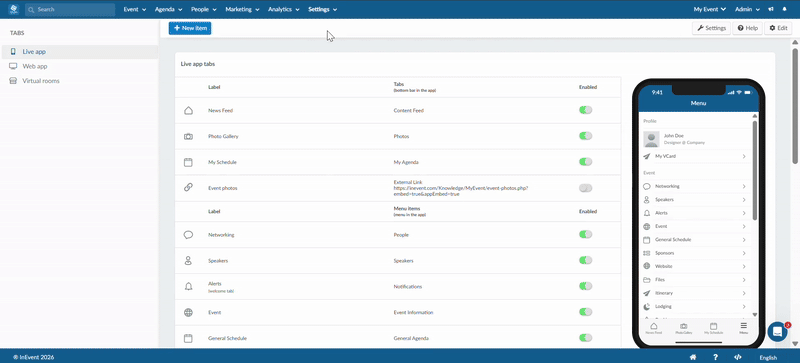Click the Networking chat bubble icon in table

188,235
